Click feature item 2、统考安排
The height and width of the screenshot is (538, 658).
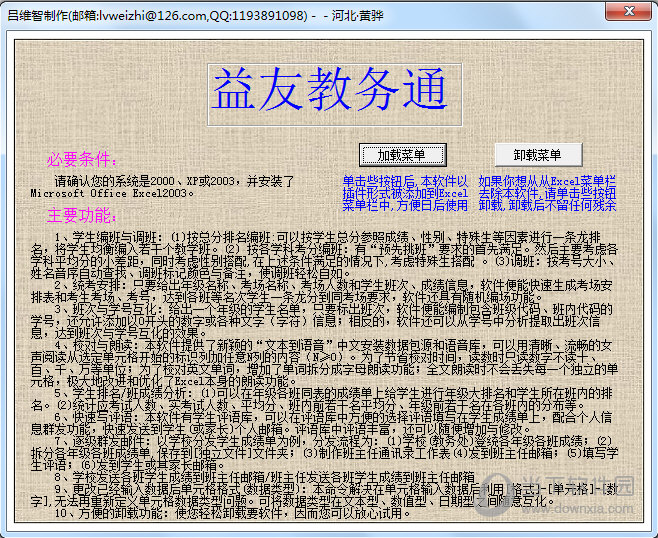(322, 291)
